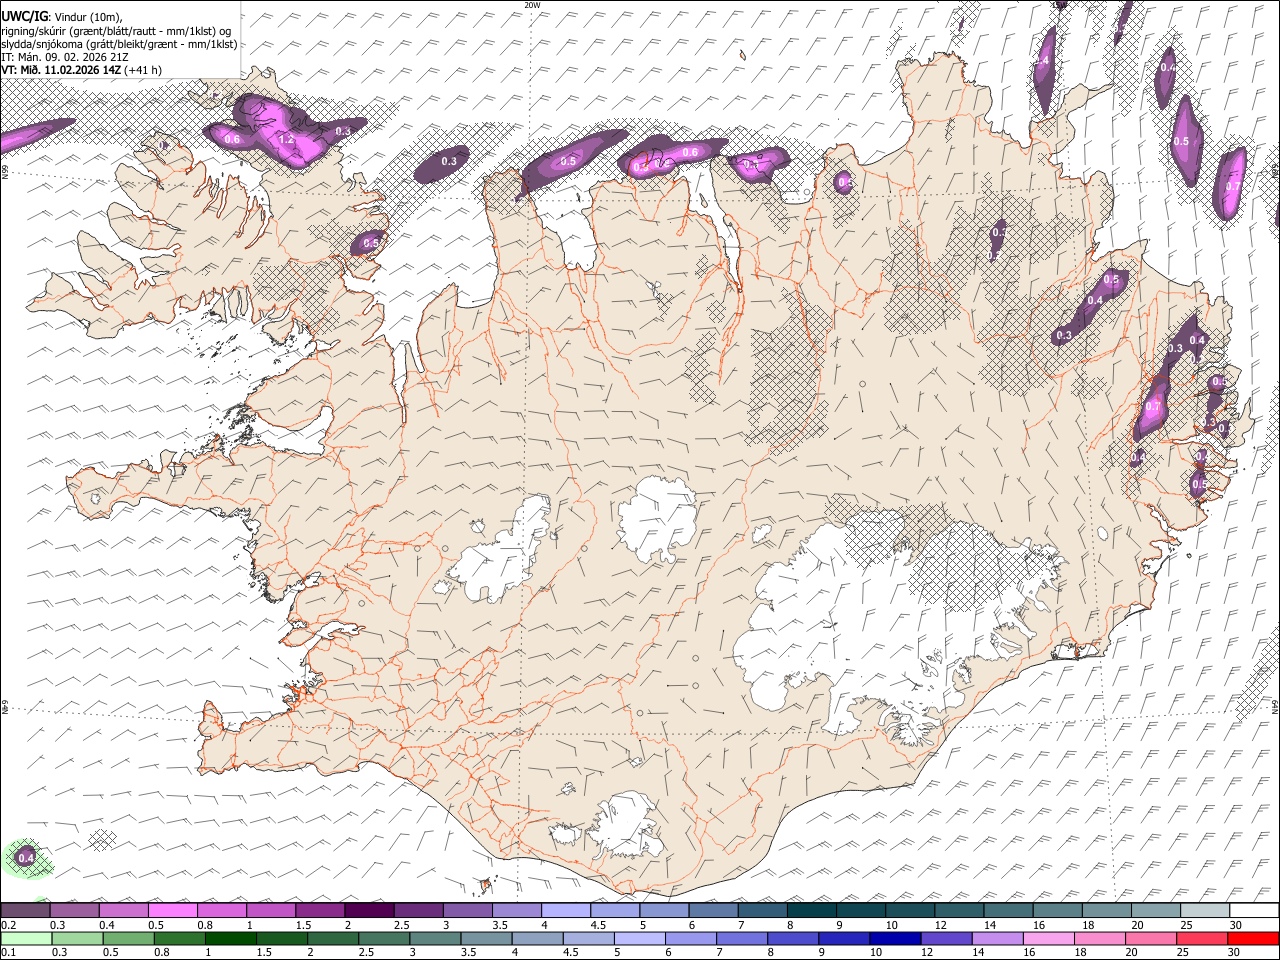Click the bright red bottom-row swatch labeled 30
Screen dimensions: 1280x960
1254,938
